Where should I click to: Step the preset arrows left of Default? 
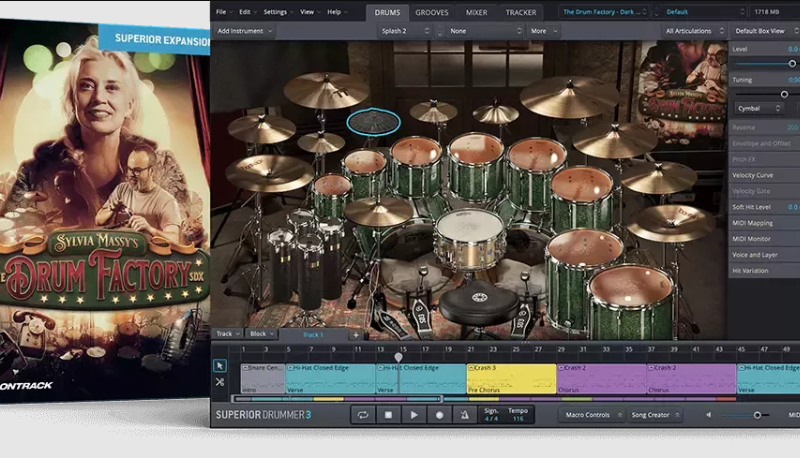tap(656, 12)
